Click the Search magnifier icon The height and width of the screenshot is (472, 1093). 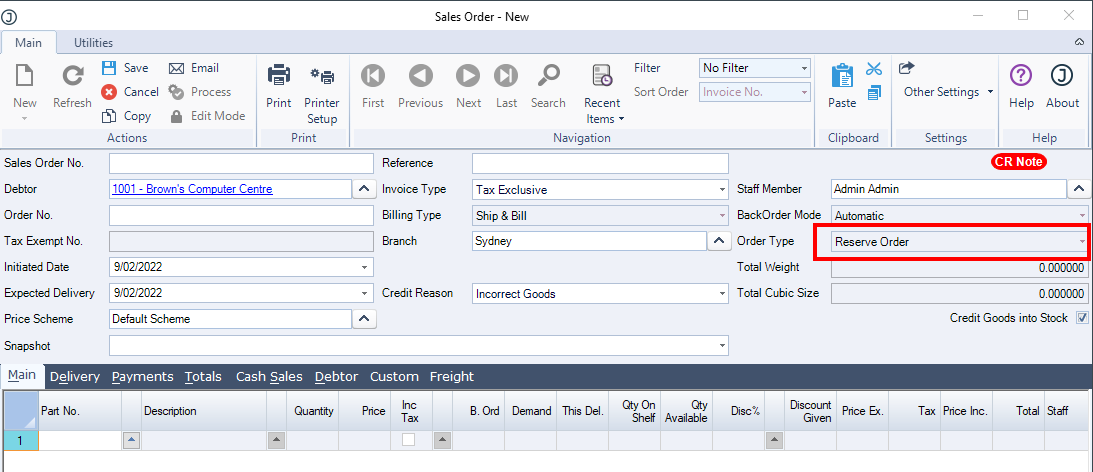pos(548,76)
